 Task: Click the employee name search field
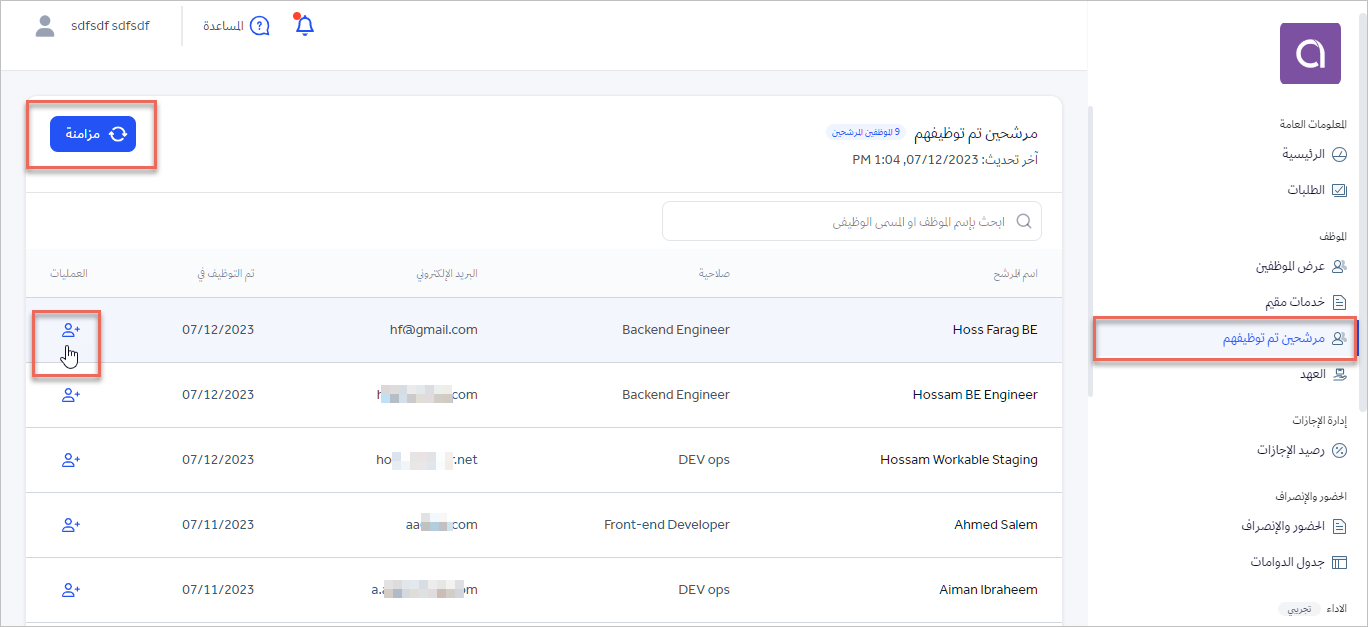tap(850, 222)
